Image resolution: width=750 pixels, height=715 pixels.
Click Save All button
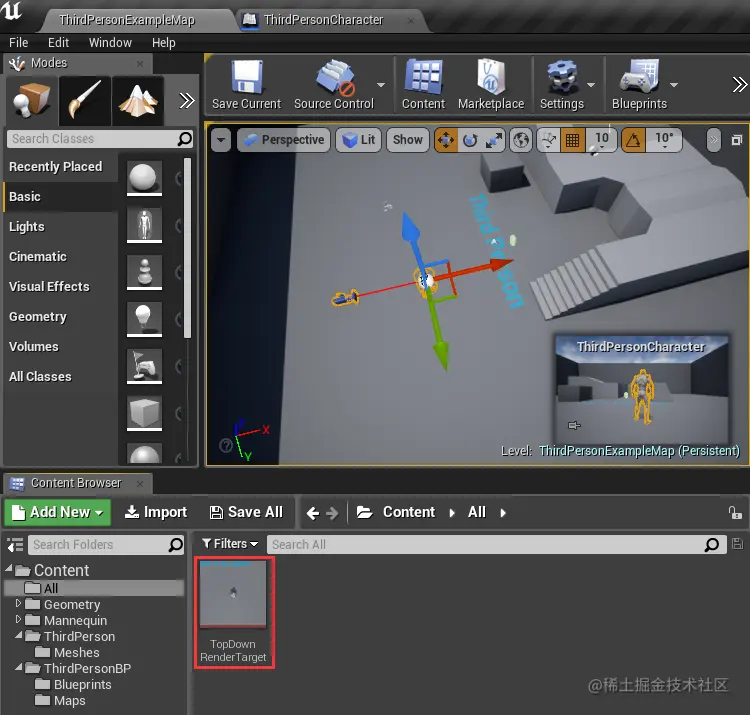click(x=246, y=512)
